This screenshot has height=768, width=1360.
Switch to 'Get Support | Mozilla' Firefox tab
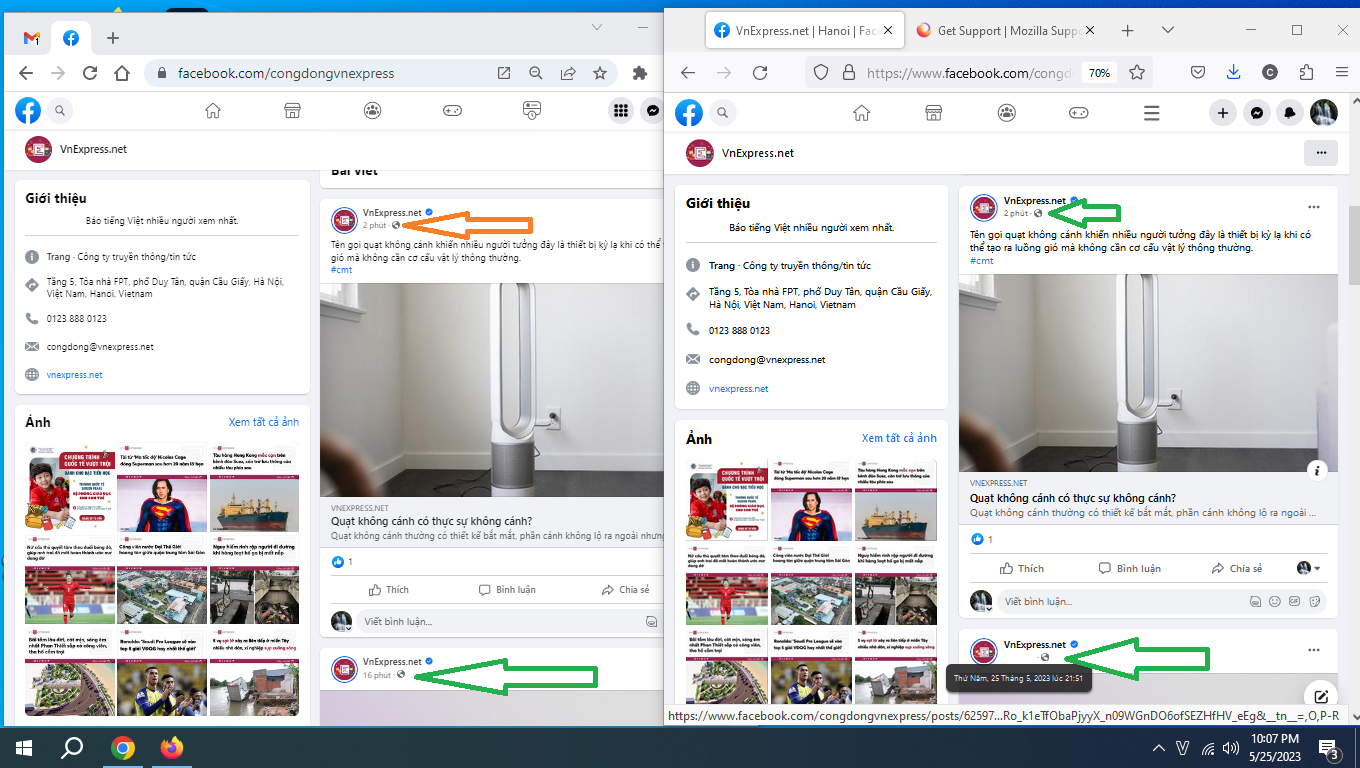tap(1005, 30)
